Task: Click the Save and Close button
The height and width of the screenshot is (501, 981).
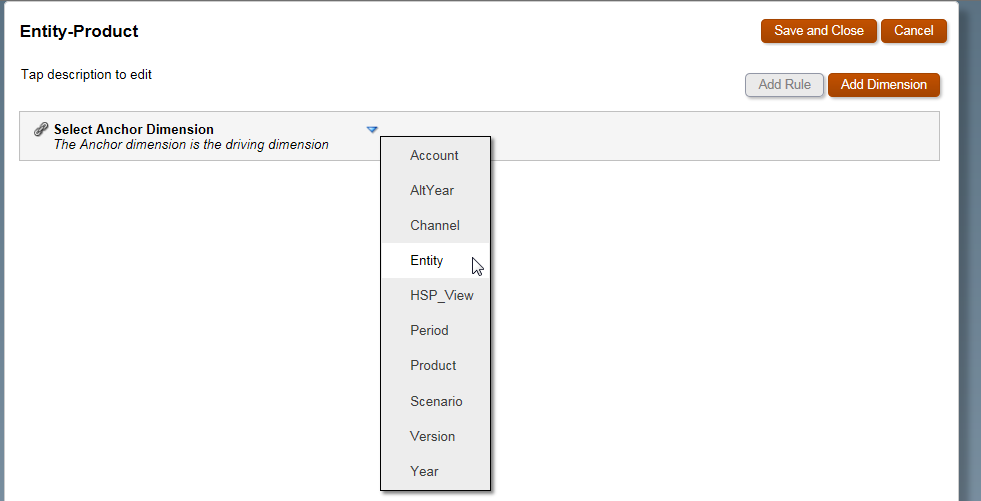Action: click(x=819, y=31)
